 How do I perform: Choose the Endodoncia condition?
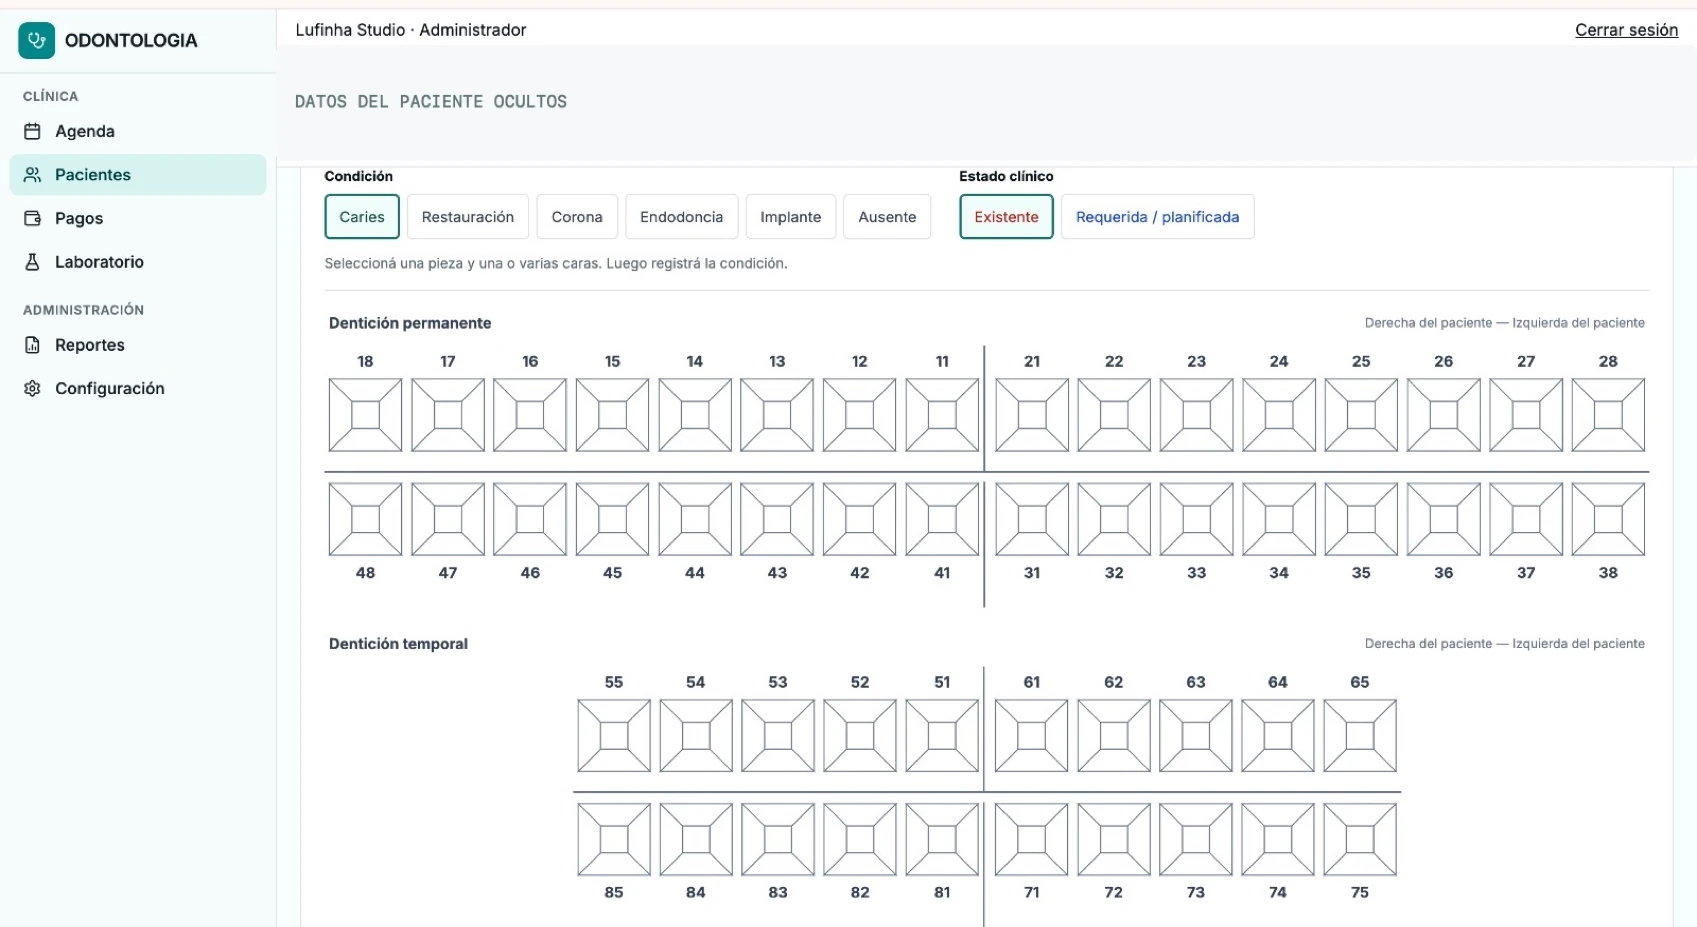681,217
